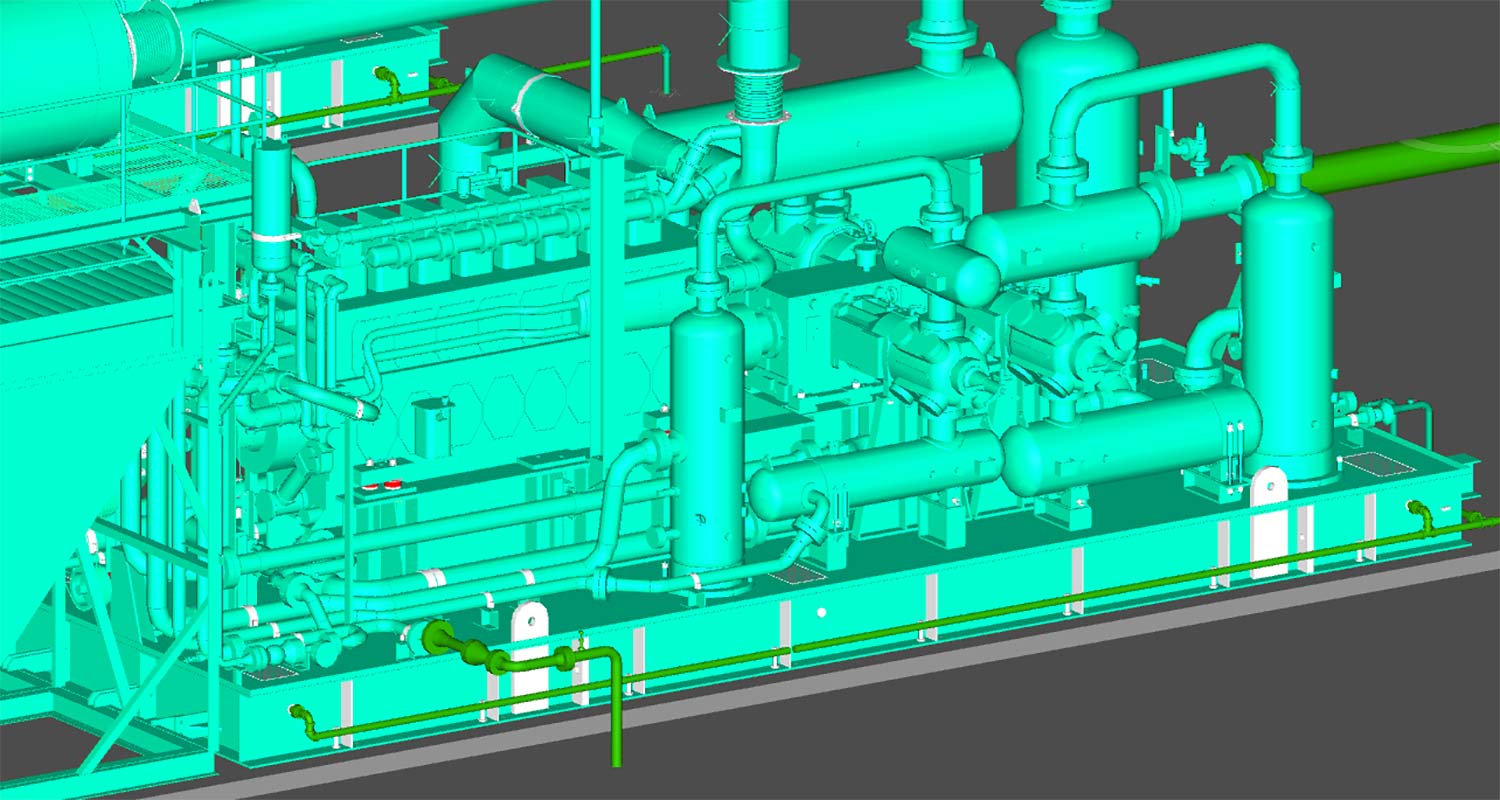This screenshot has width=1500, height=800.
Task: Click the dark green overhead gas pipe
Action: tap(1400, 165)
